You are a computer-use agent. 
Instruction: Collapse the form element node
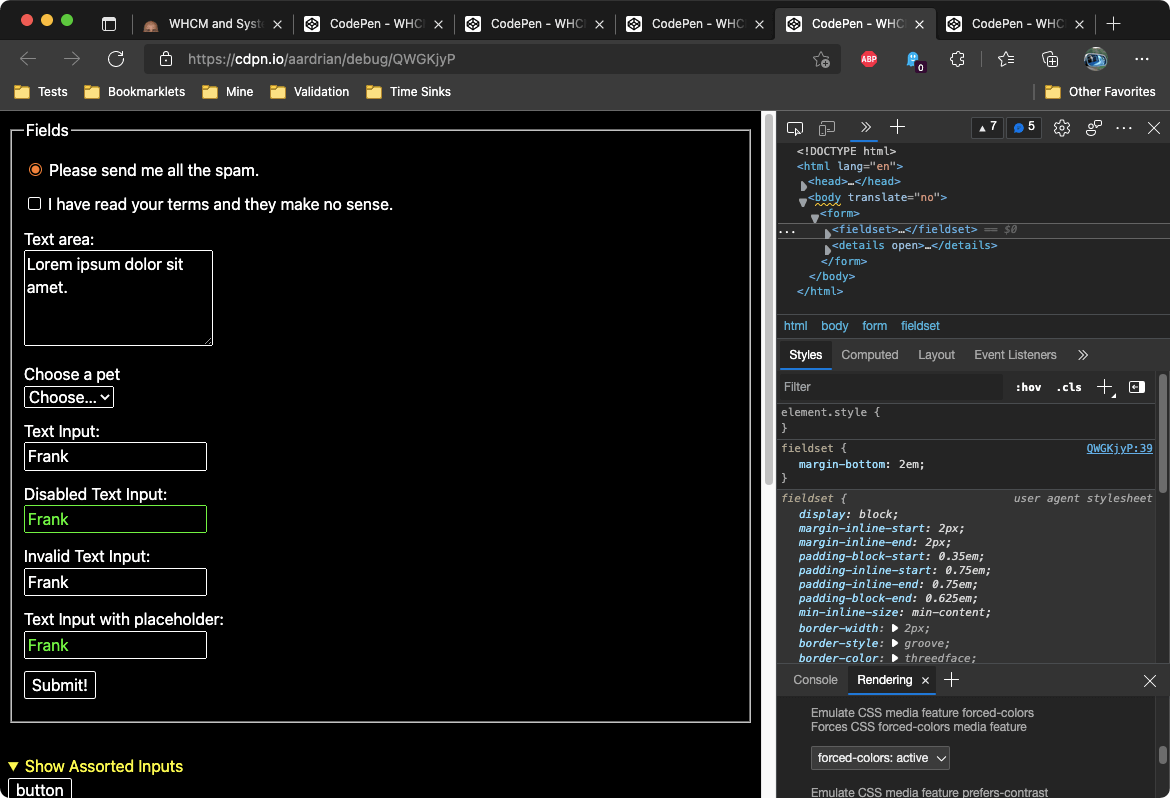pos(815,218)
